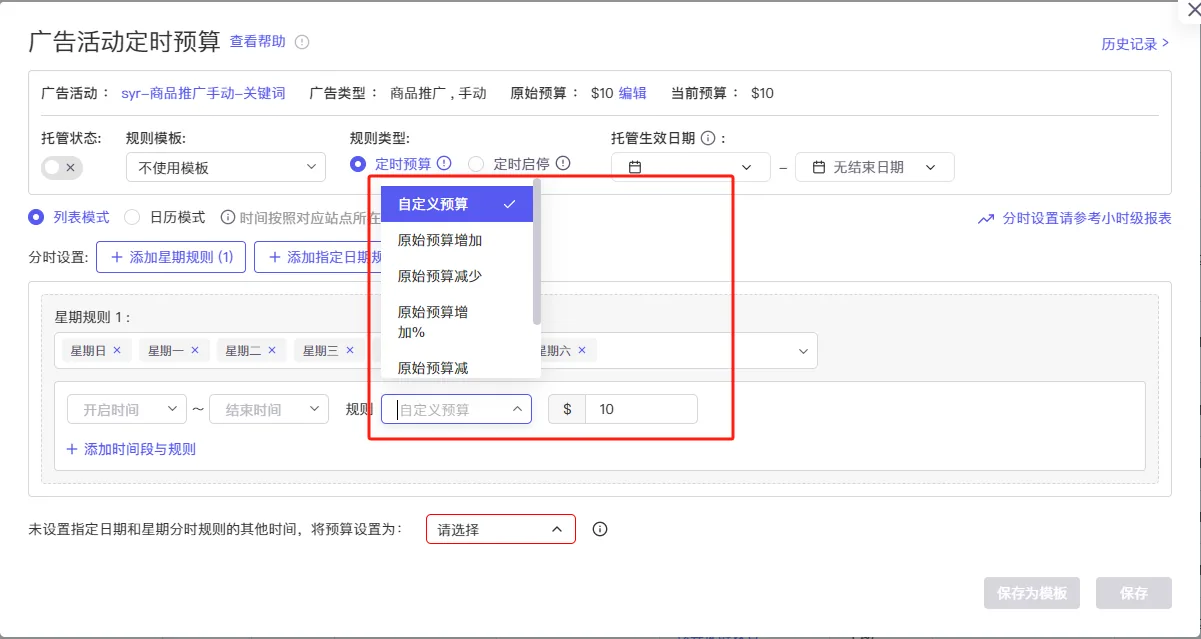Viewport: 1201px width, 639px height.
Task: Click 添加星期规则 (1) button
Action: (x=171, y=257)
